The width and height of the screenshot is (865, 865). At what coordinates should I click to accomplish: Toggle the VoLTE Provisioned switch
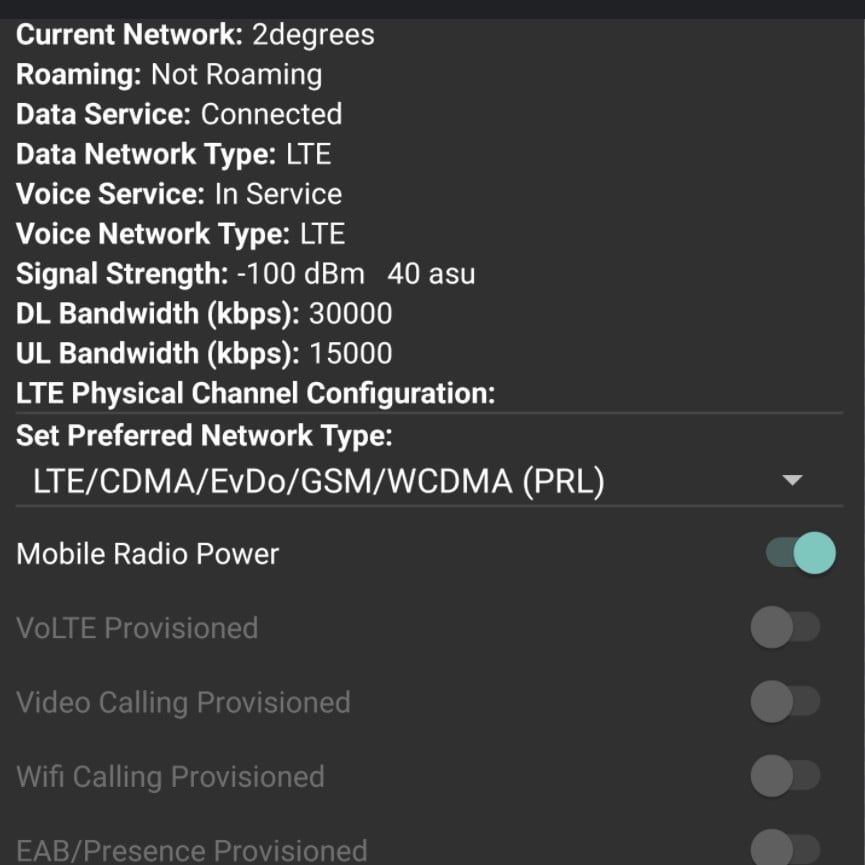785,628
